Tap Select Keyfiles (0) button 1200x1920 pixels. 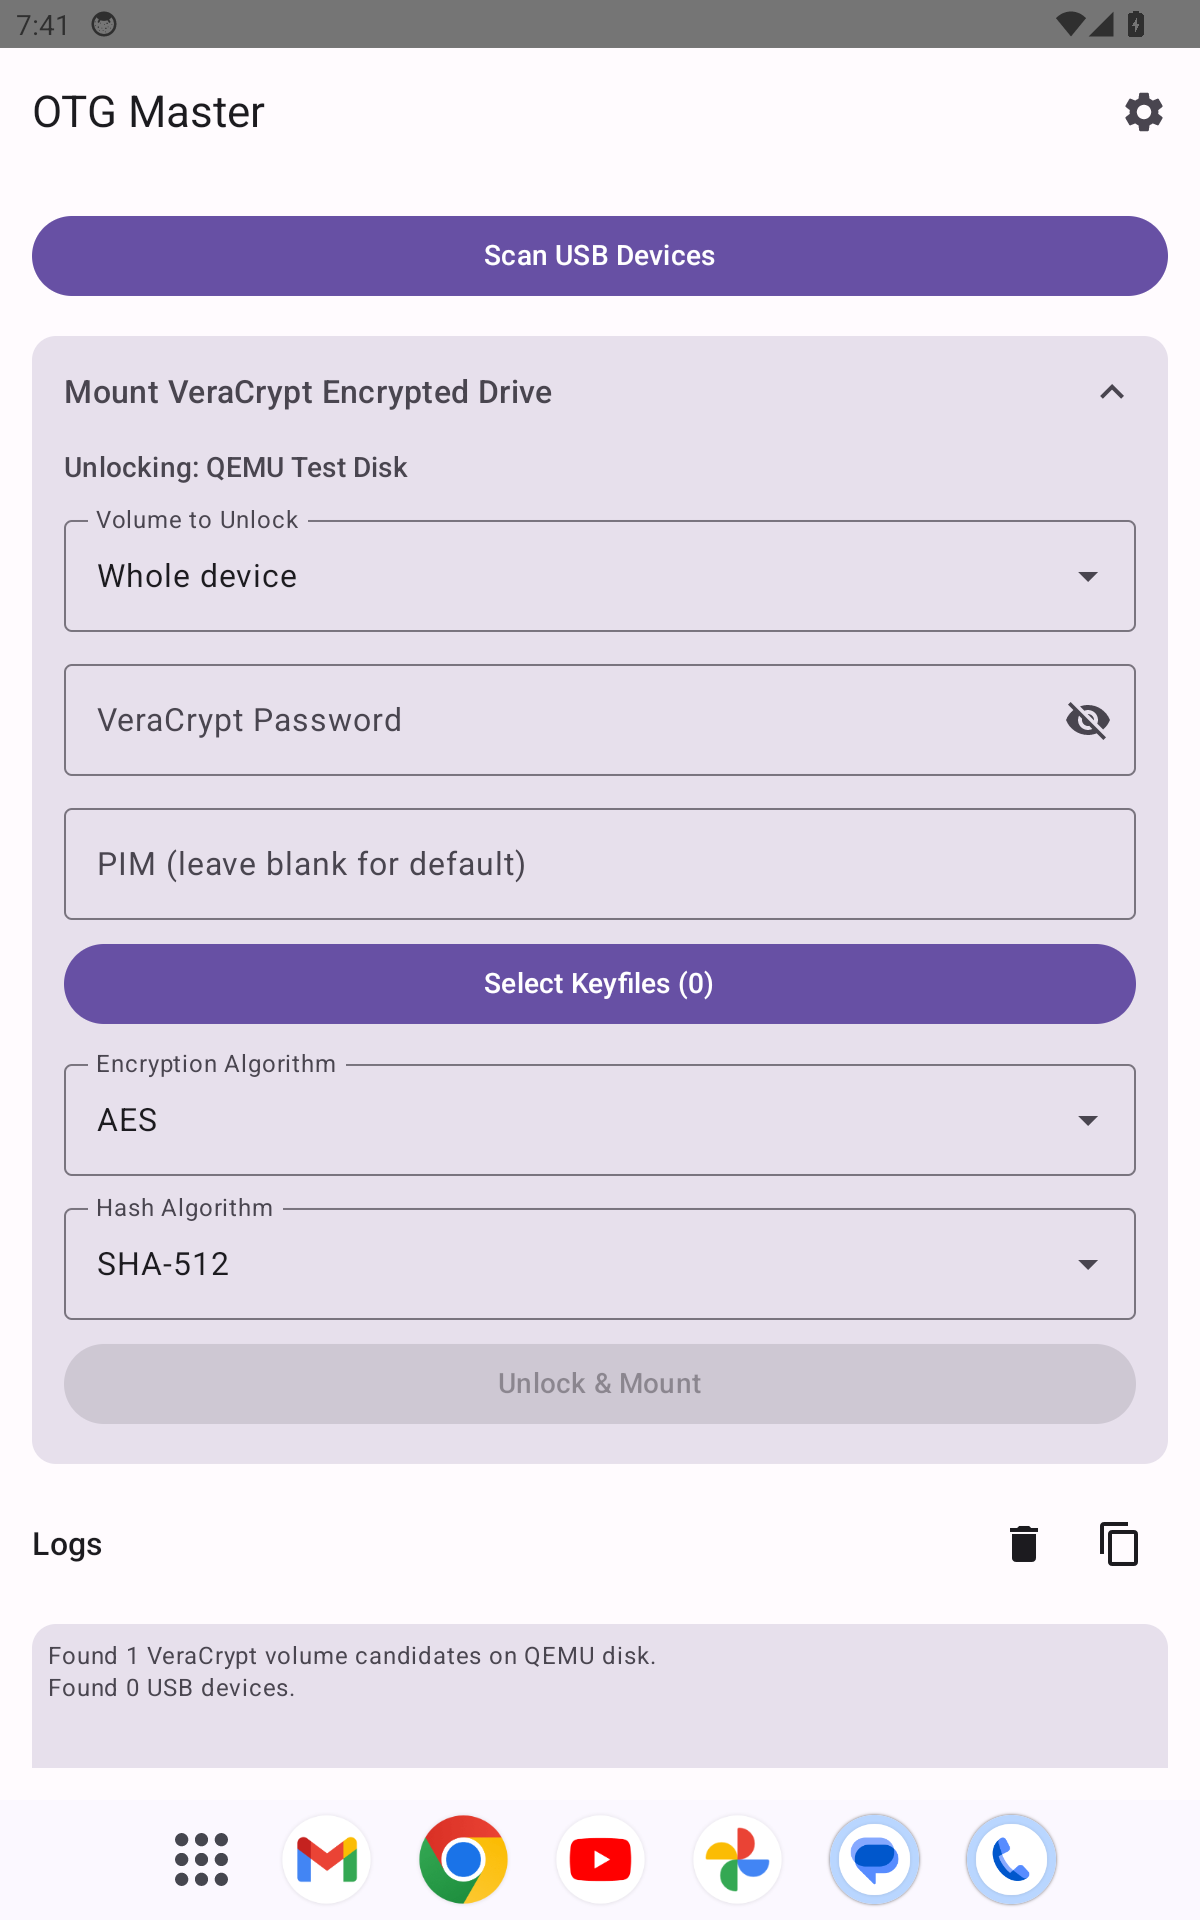tap(600, 984)
